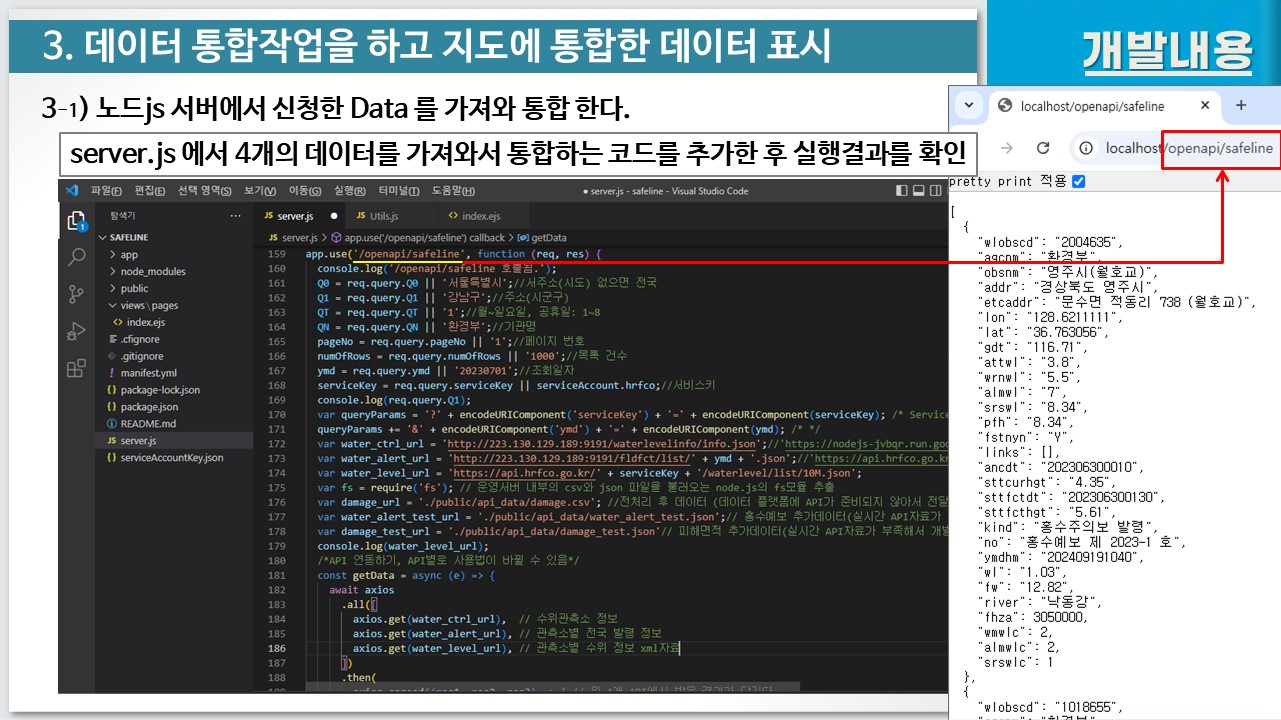Viewport: 1281px width, 720px height.
Task: Open the browser tab search dropdown
Action: pos(968,106)
